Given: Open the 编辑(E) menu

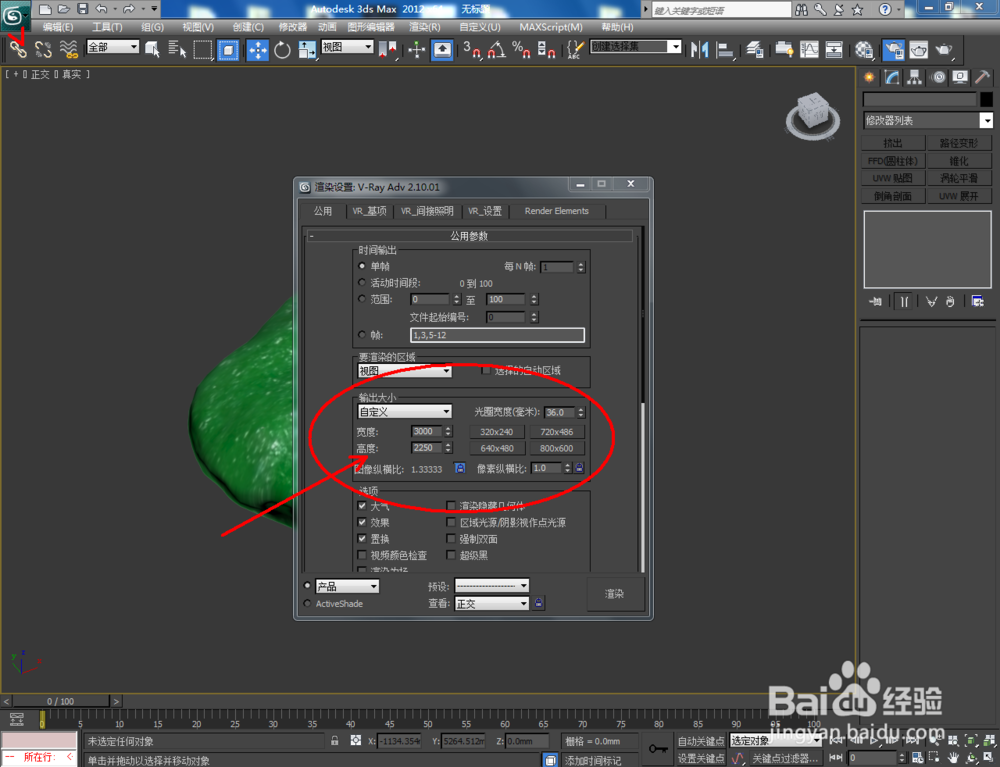Looking at the screenshot, I should pos(58,27).
